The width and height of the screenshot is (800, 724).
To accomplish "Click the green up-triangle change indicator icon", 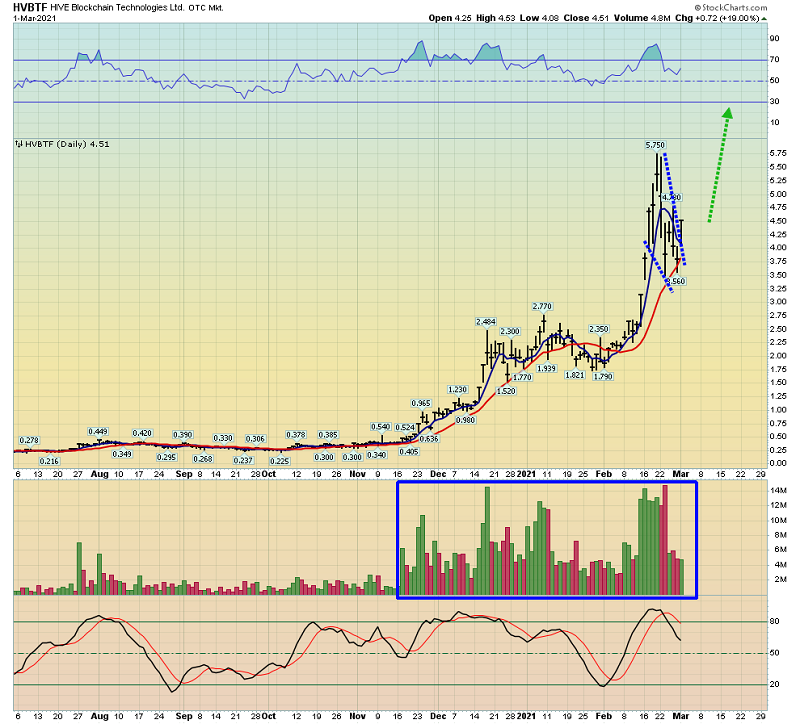I will tap(764, 18).
